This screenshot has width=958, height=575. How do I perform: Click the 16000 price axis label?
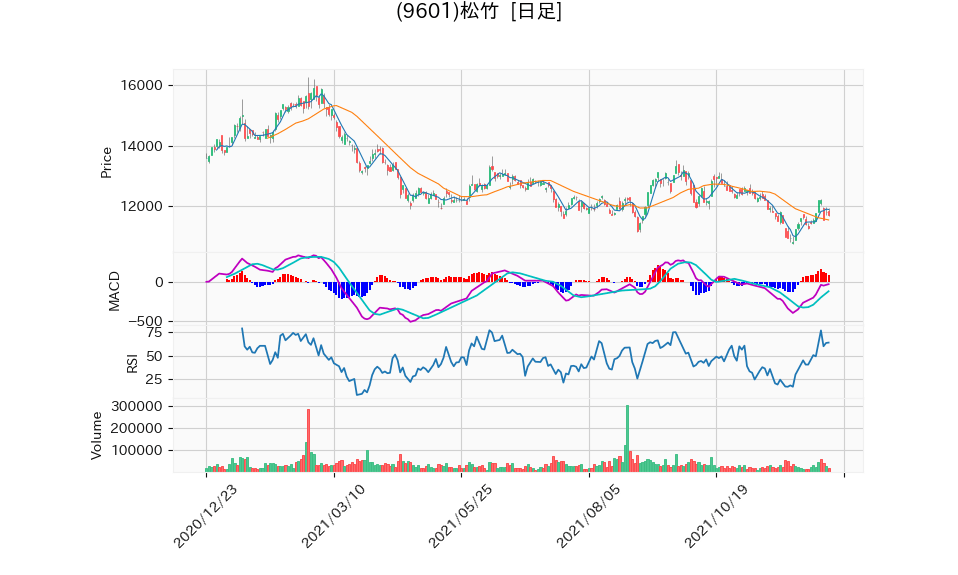142,86
